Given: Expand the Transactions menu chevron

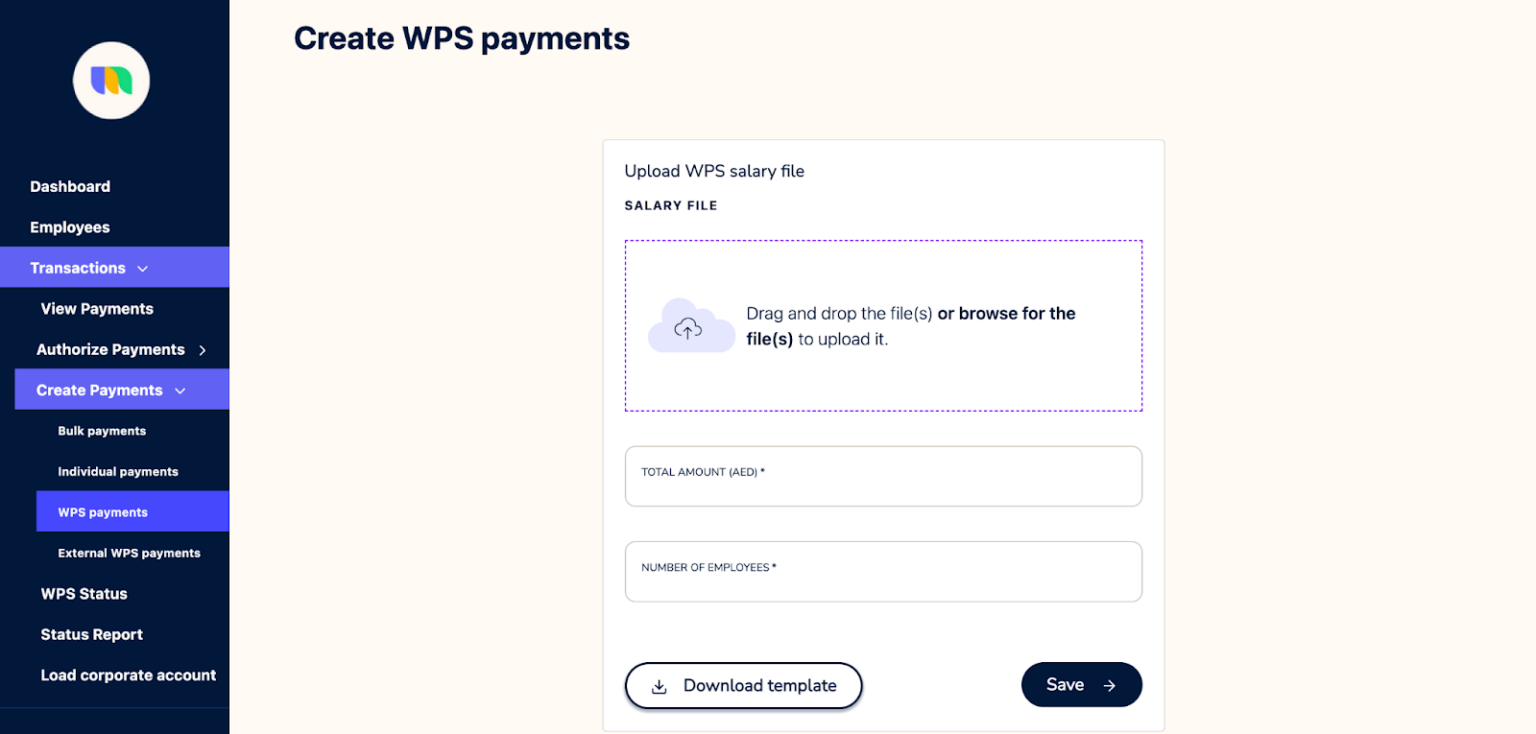Looking at the screenshot, I should point(143,268).
